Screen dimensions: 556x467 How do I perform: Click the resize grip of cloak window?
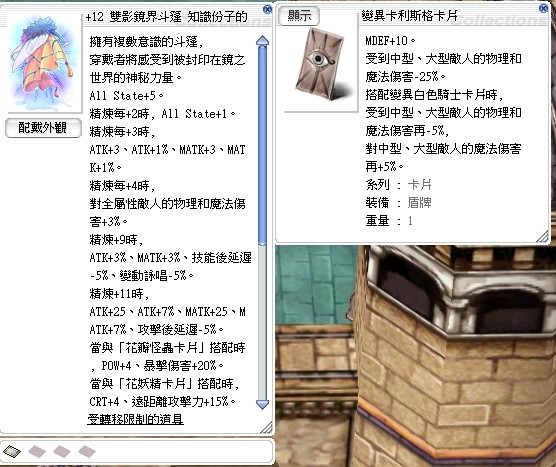pos(267,427)
